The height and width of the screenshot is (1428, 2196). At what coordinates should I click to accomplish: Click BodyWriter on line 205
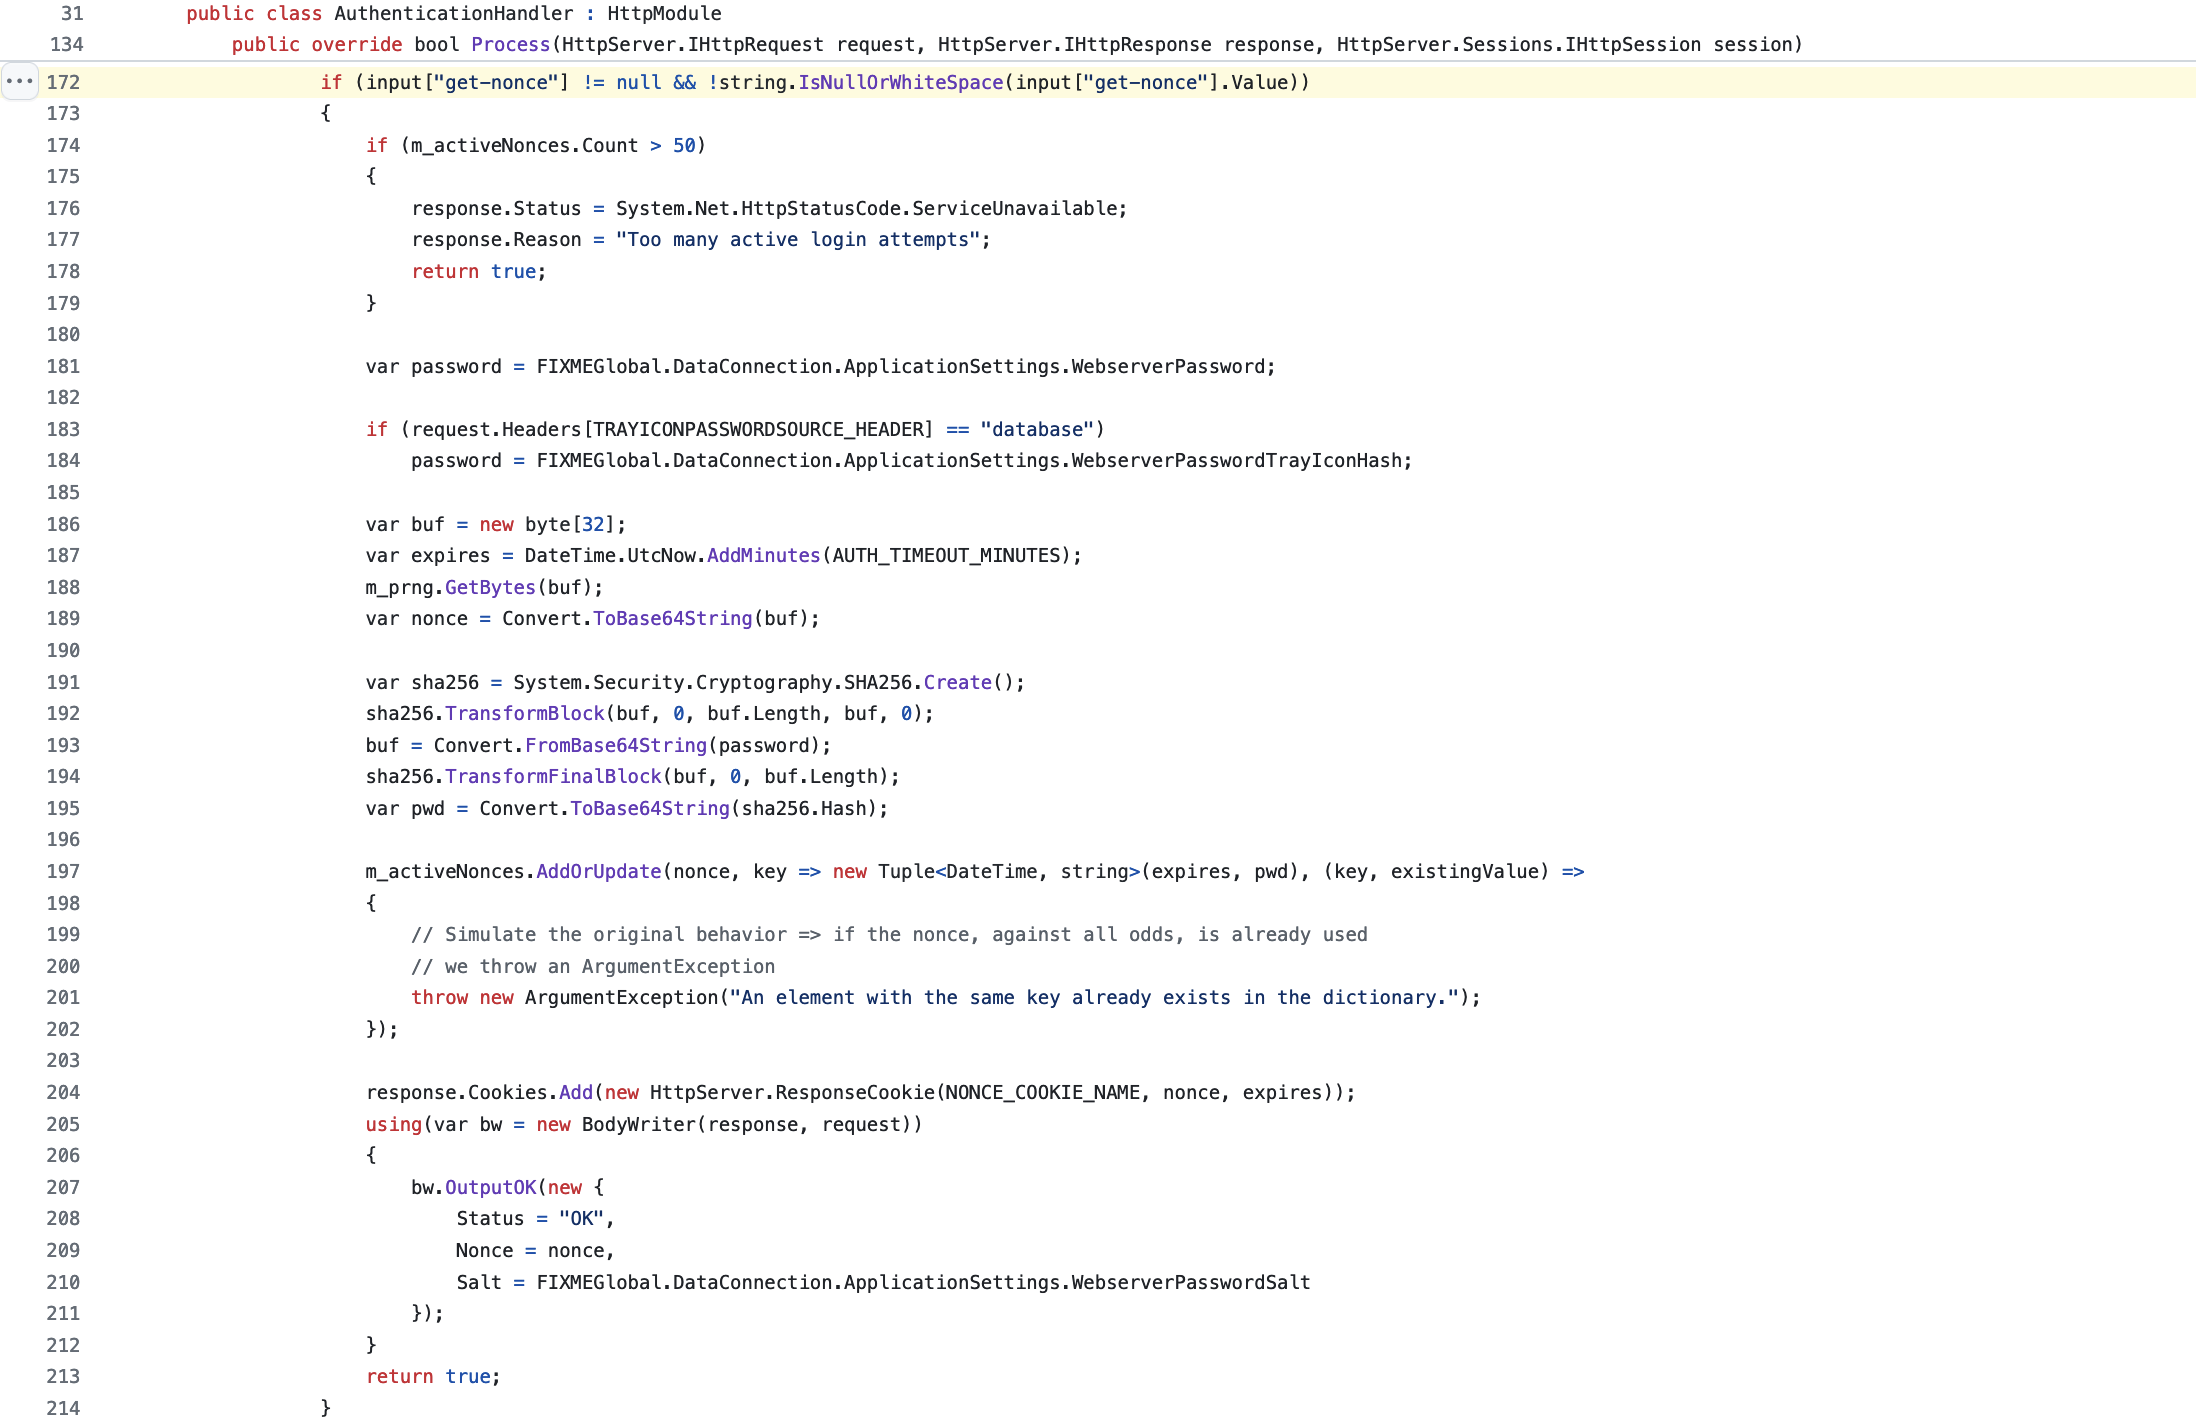(x=638, y=1124)
